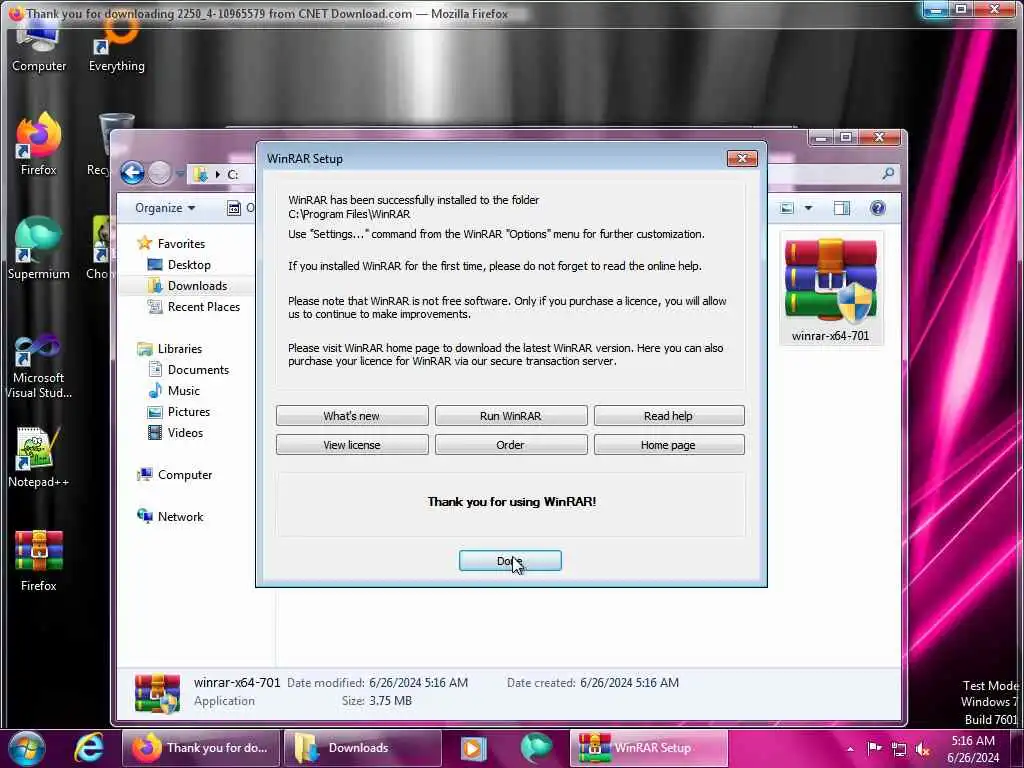
Task: Click the winrar-x64-701 icon in the details pane
Action: tap(157, 693)
